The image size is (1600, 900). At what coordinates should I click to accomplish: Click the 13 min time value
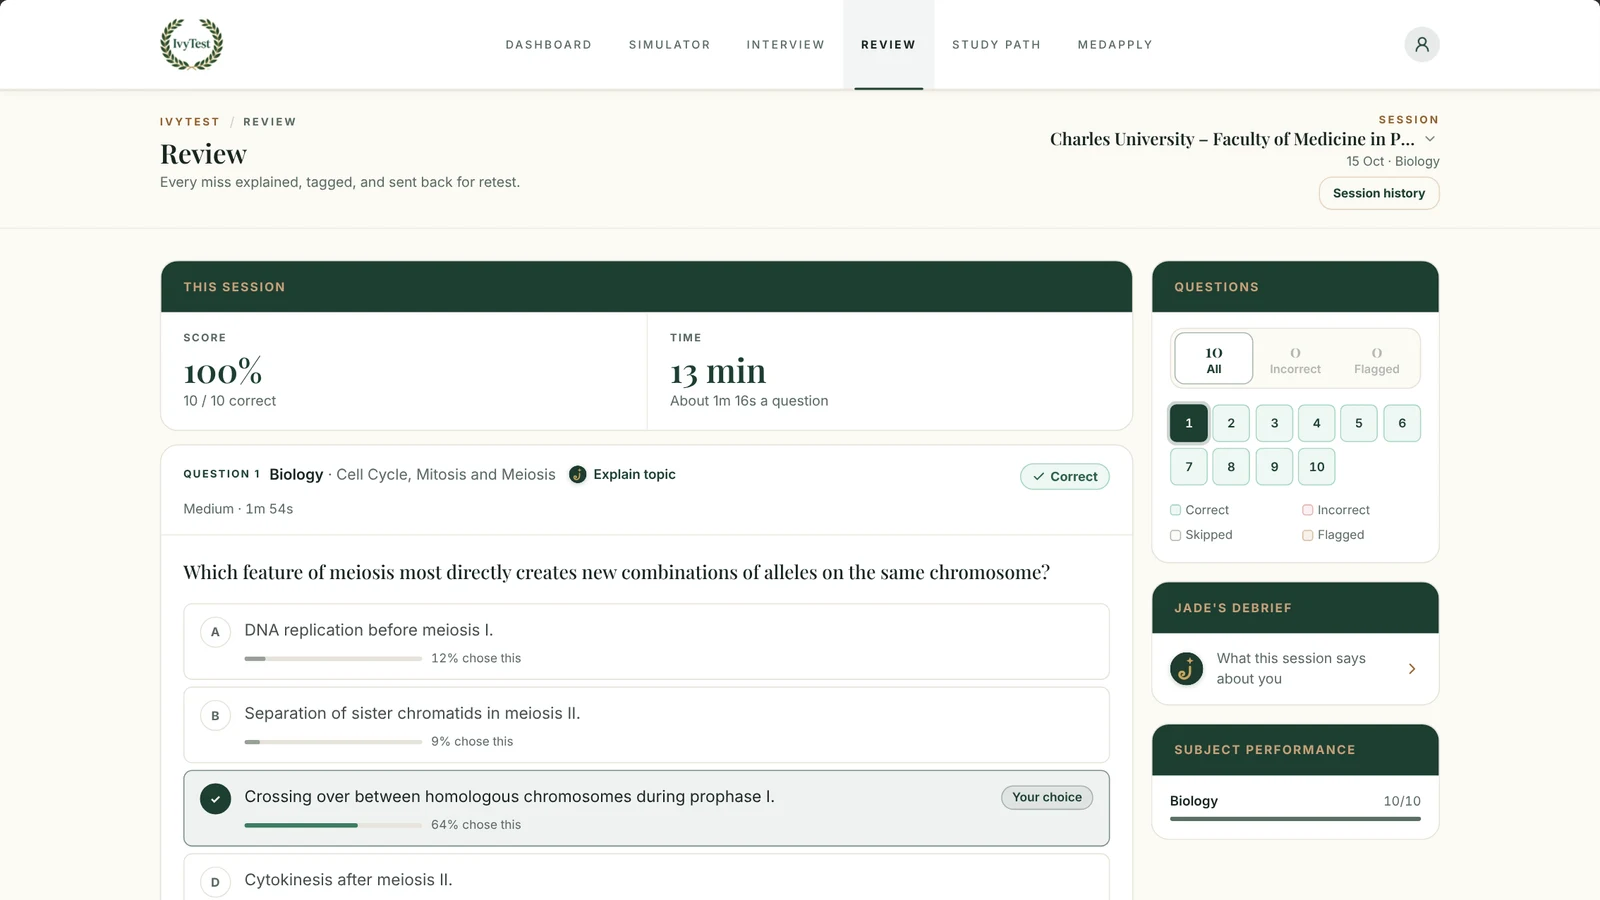pos(718,371)
